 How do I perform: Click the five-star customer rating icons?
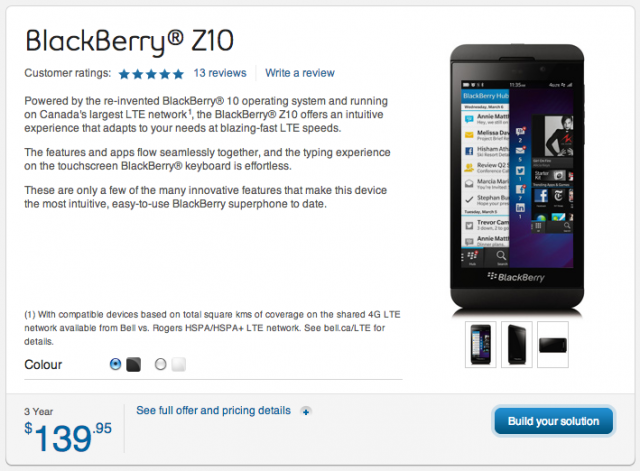[x=151, y=74]
